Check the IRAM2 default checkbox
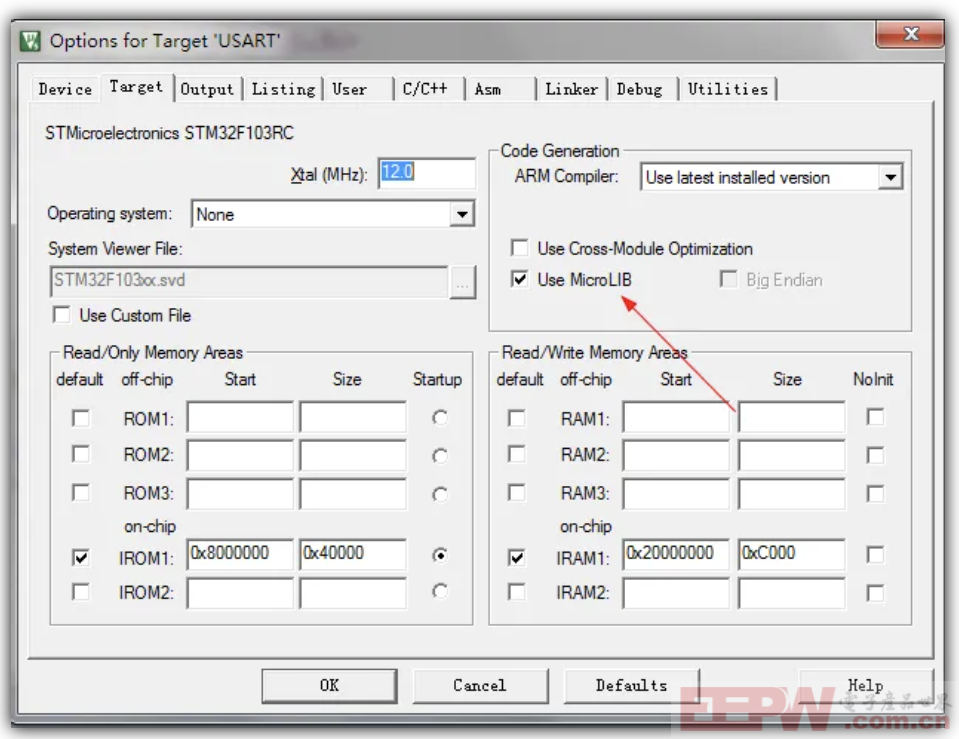Viewport: 959px width, 739px height. tap(517, 592)
